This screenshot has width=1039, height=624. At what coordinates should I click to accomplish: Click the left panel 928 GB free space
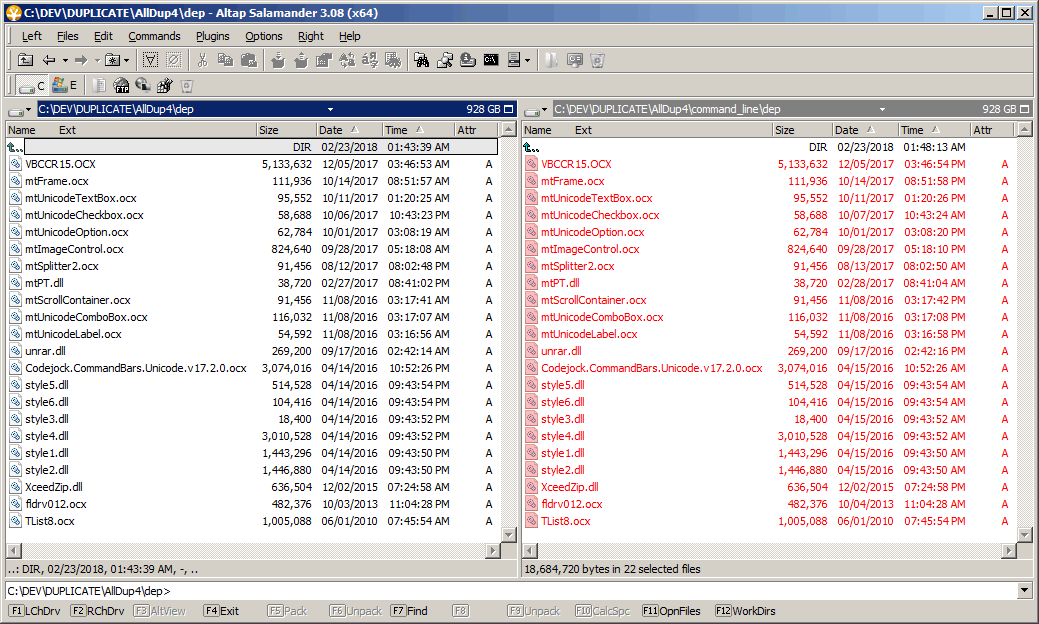click(483, 109)
